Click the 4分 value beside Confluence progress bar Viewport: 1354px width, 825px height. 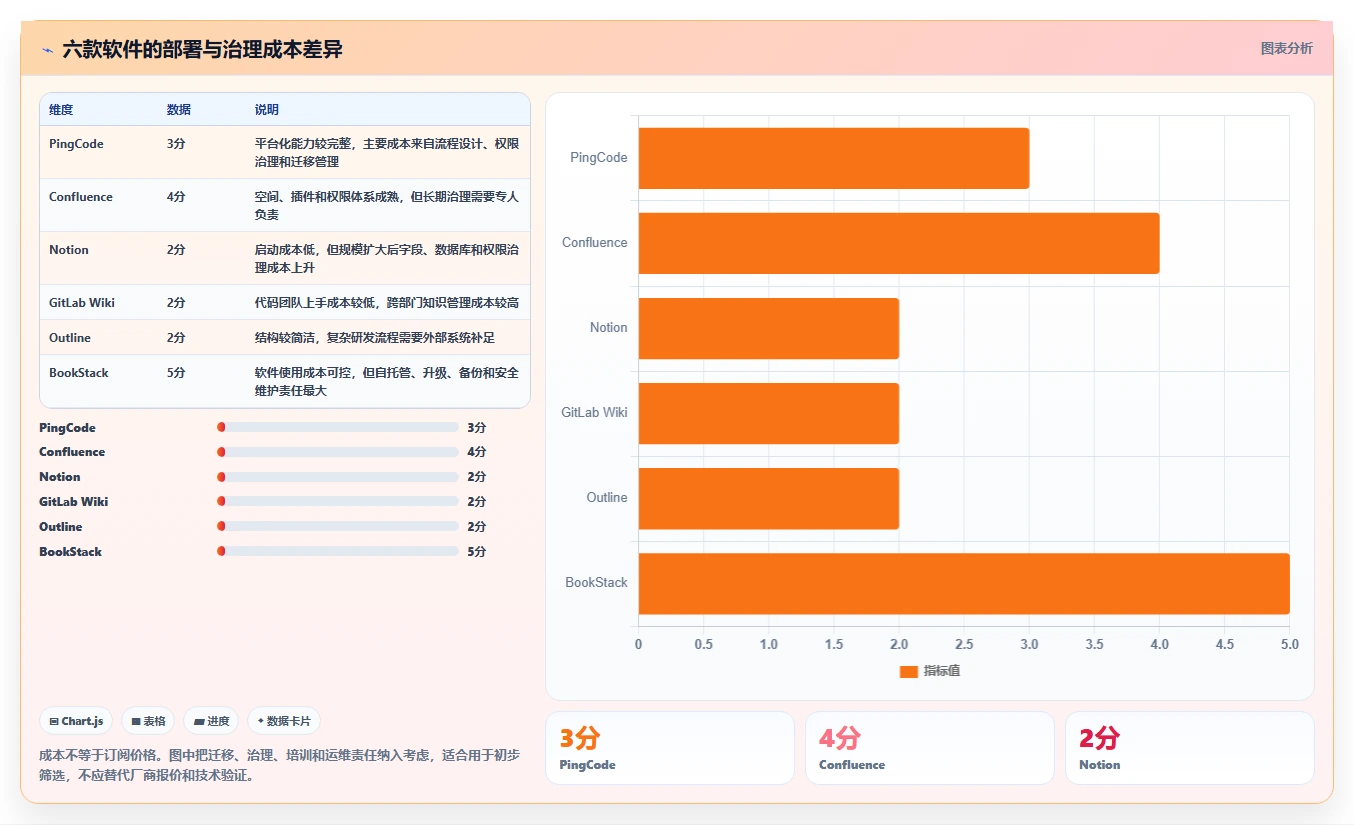[x=476, y=452]
